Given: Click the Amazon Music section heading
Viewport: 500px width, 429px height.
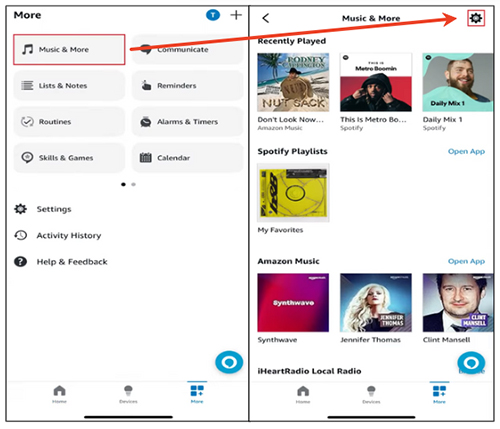Looking at the screenshot, I should coord(288,261).
